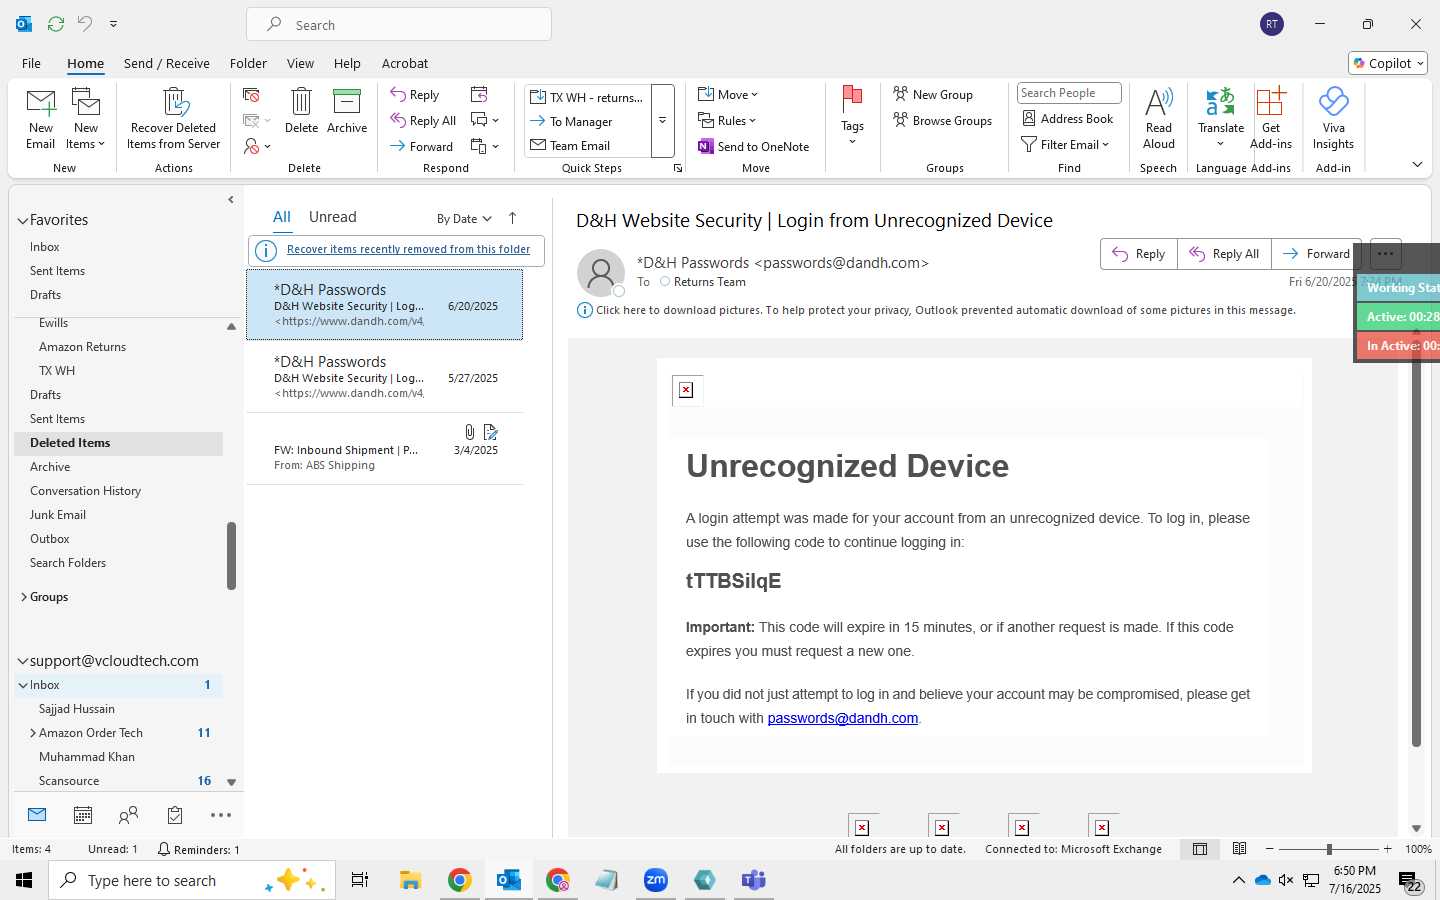
Task: Open the Acrobat tab
Action: 405,63
